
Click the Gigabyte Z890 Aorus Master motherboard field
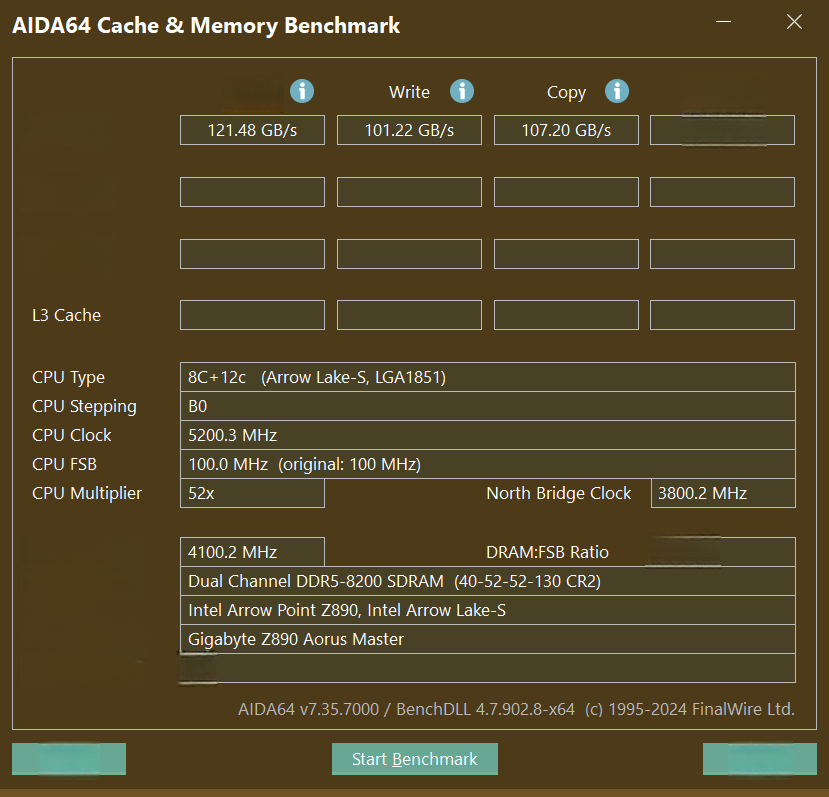coord(487,639)
